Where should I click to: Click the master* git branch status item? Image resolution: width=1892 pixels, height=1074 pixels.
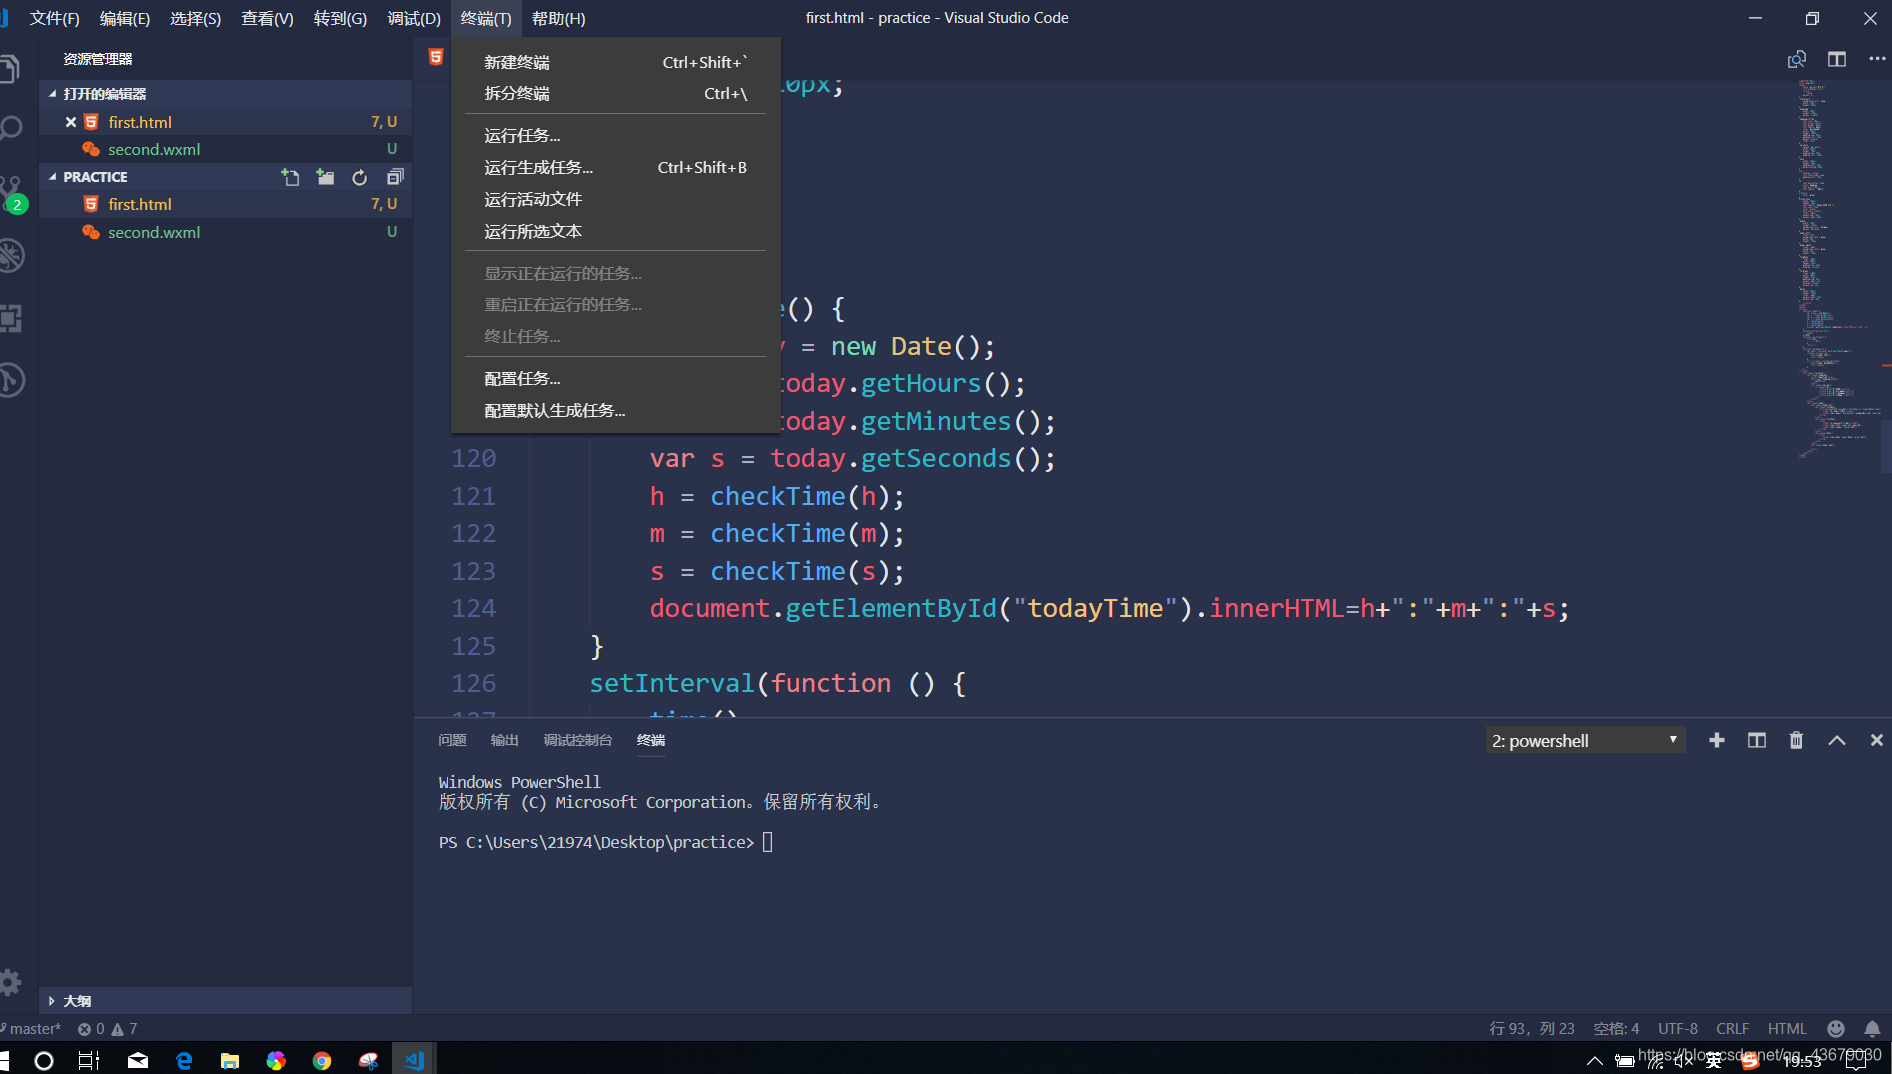32,1028
